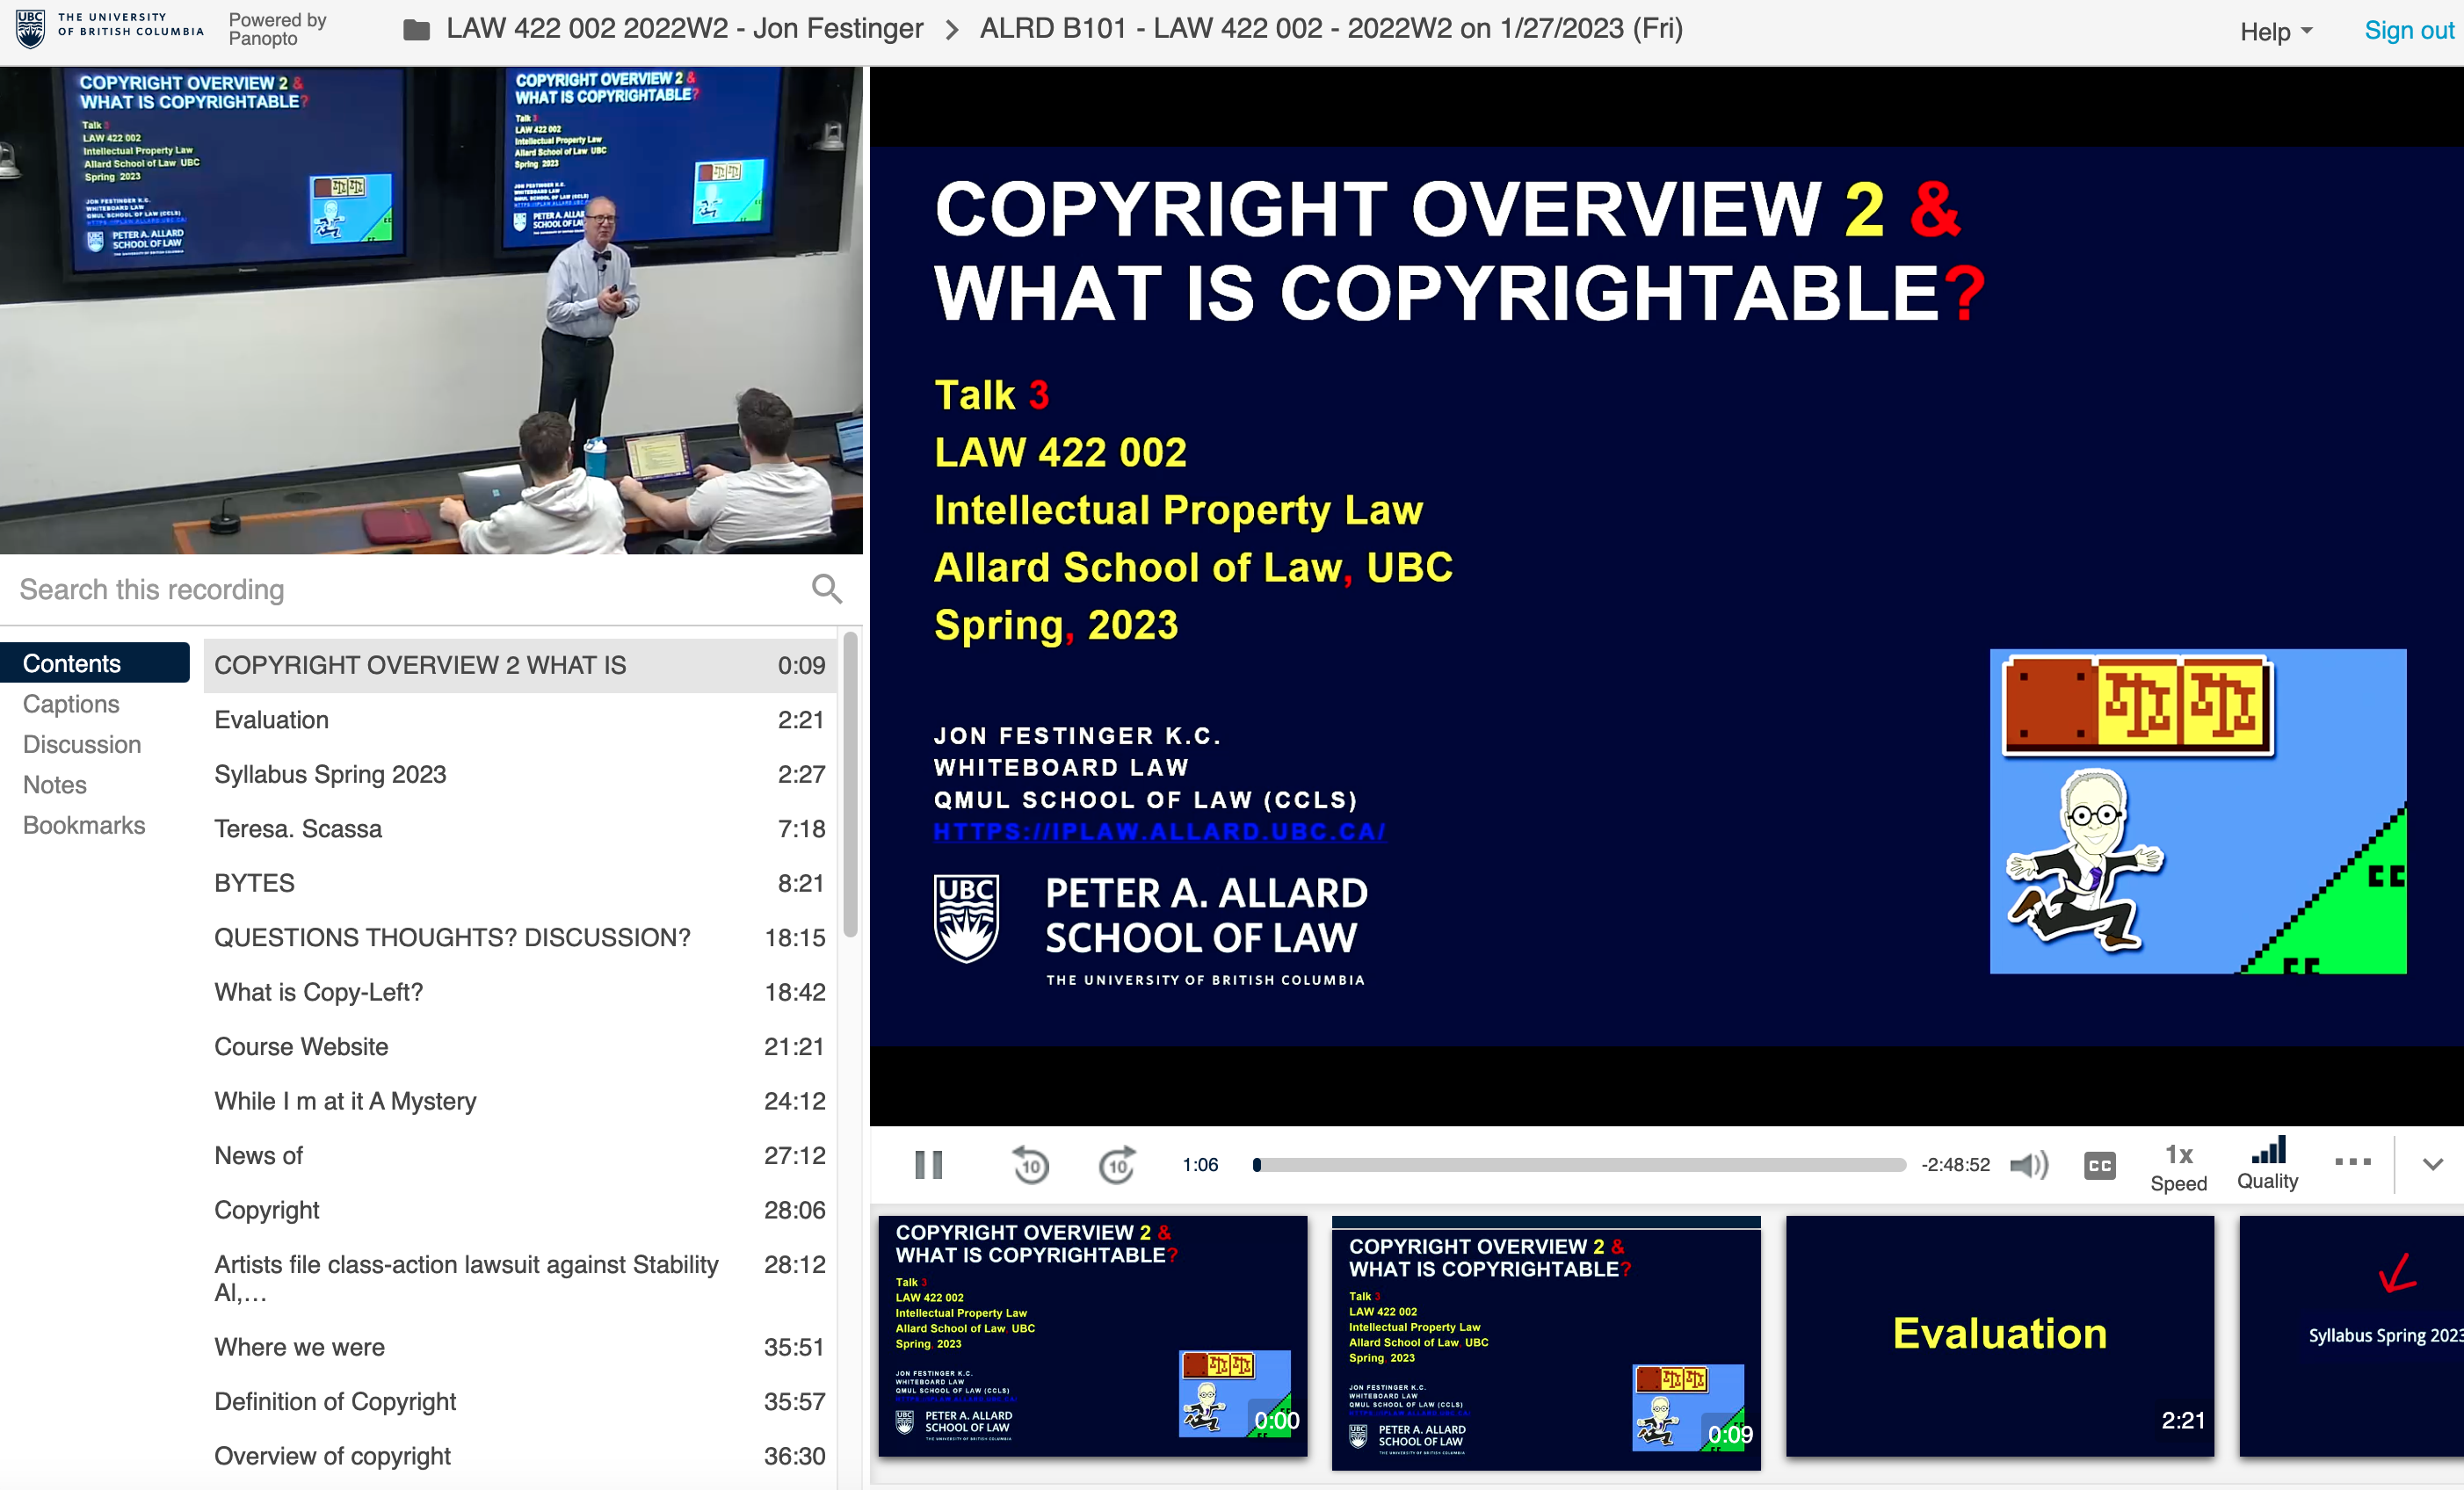Select the Bookmarks tab

pyautogui.click(x=84, y=825)
